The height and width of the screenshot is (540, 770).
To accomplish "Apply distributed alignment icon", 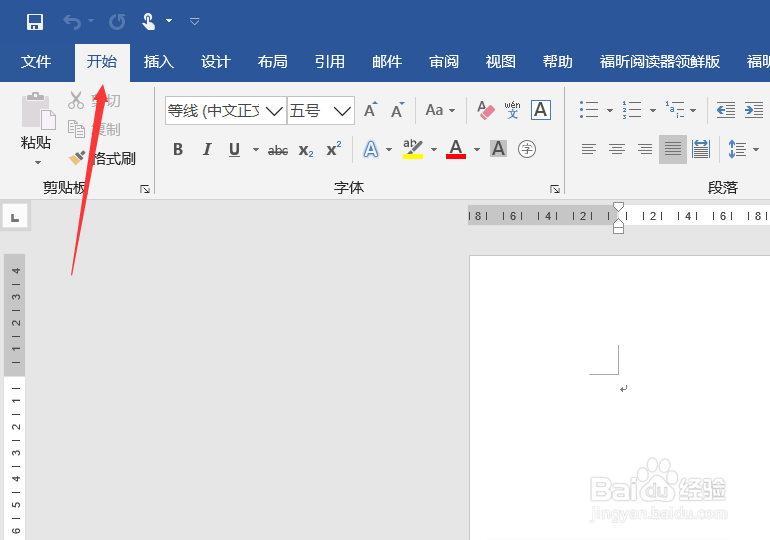I will pyautogui.click(x=701, y=149).
